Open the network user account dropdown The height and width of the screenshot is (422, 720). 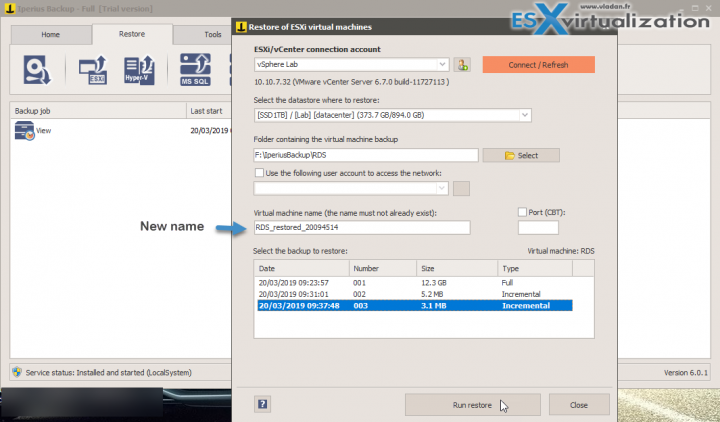tap(442, 188)
